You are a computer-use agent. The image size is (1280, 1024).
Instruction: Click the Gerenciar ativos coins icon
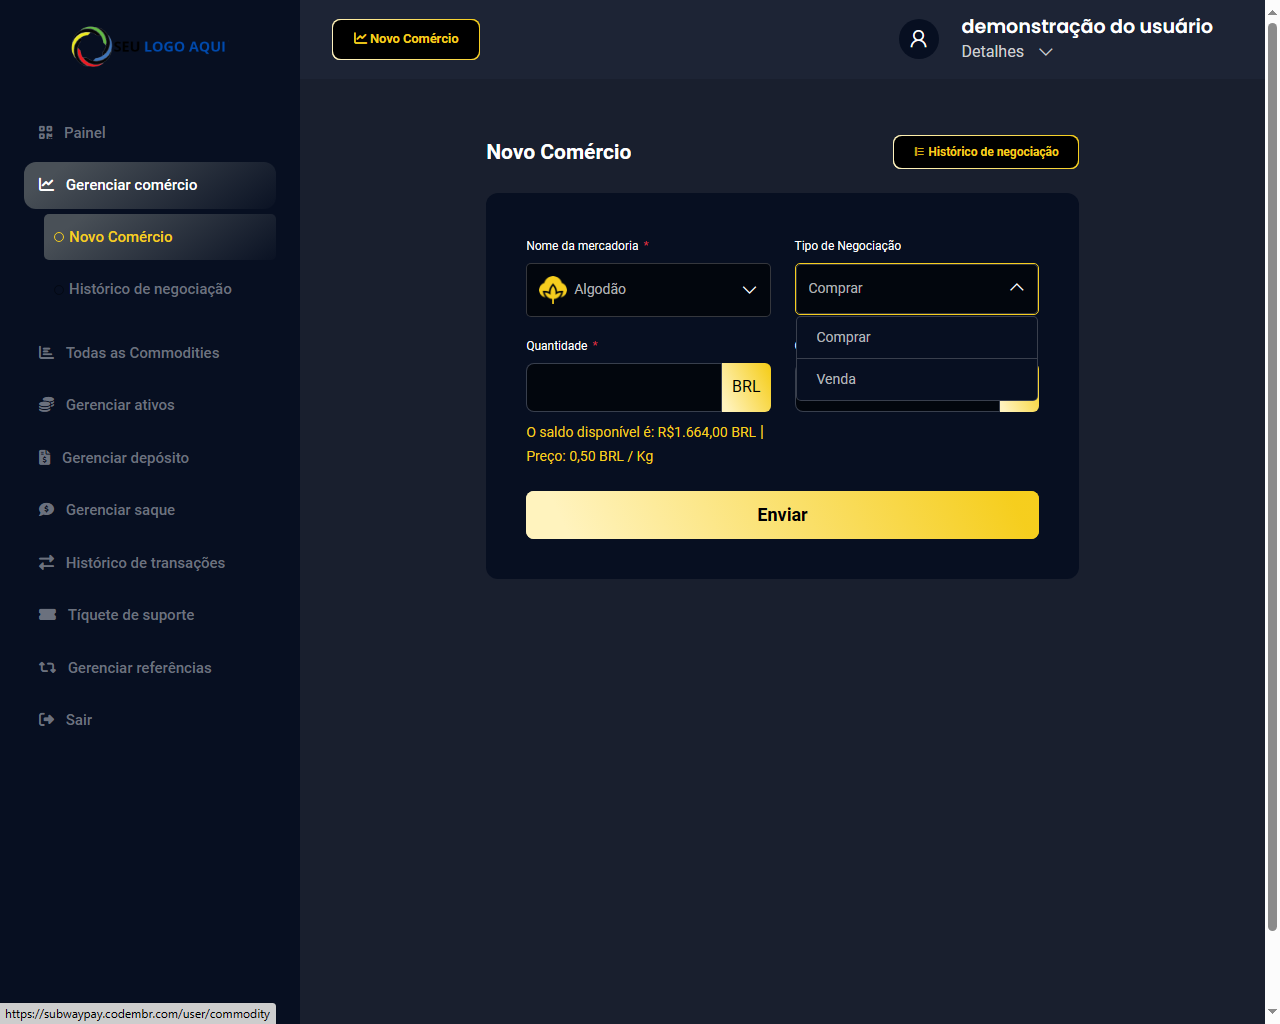click(x=46, y=405)
